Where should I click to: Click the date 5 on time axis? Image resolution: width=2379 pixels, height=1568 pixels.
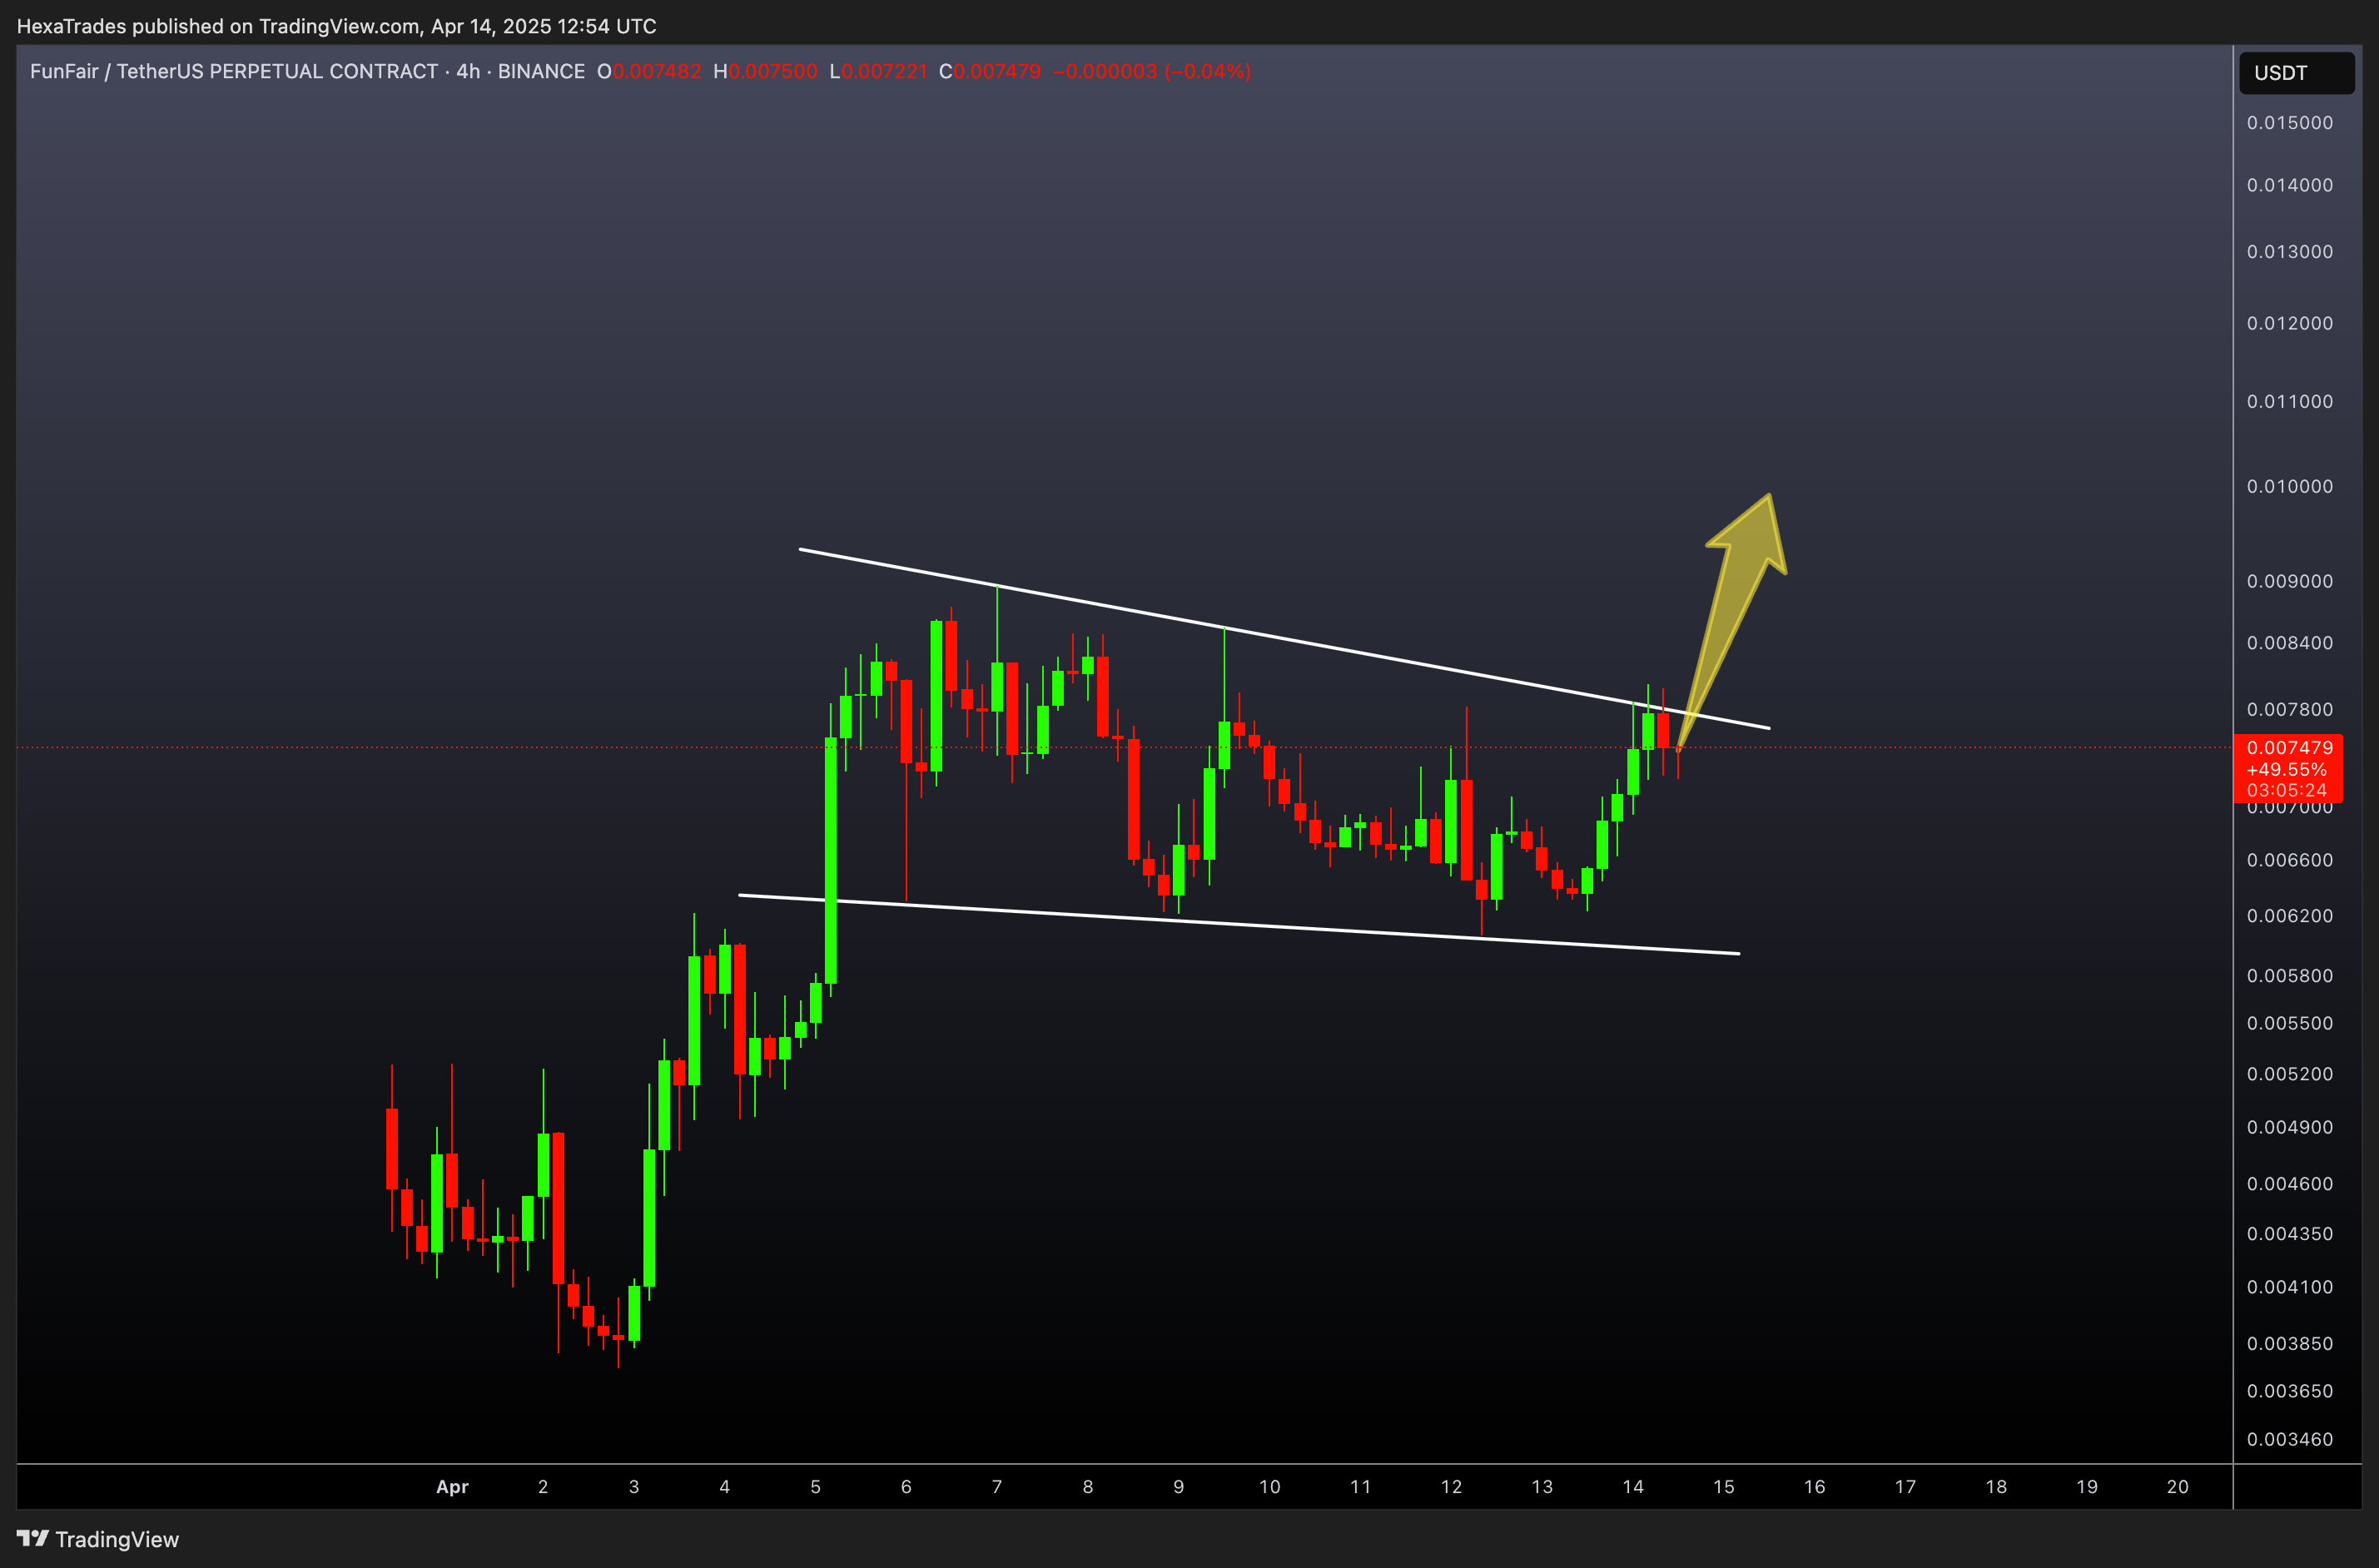coord(816,1487)
